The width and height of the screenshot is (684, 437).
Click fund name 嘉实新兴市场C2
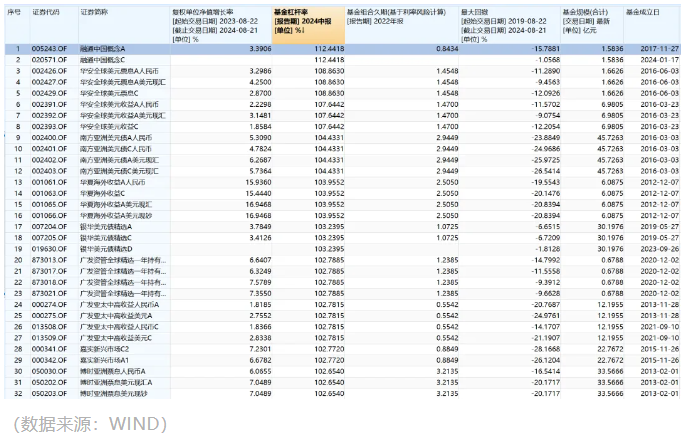pos(104,349)
